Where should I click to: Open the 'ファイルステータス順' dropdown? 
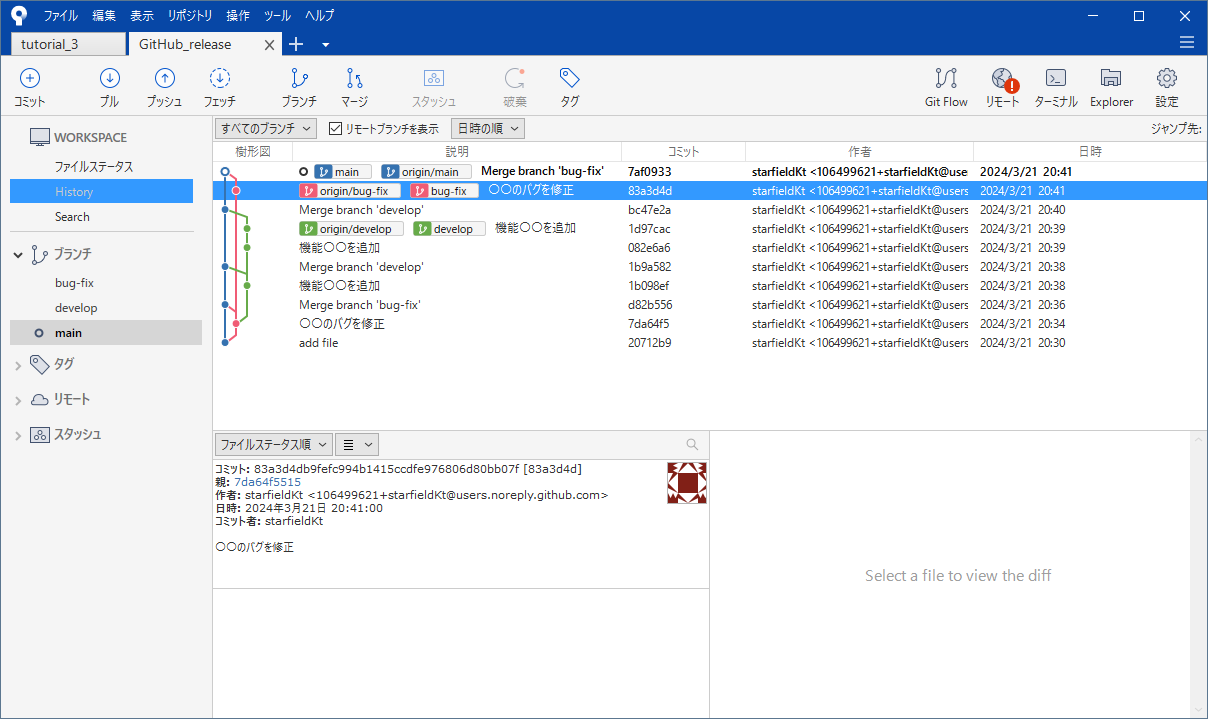click(273, 444)
